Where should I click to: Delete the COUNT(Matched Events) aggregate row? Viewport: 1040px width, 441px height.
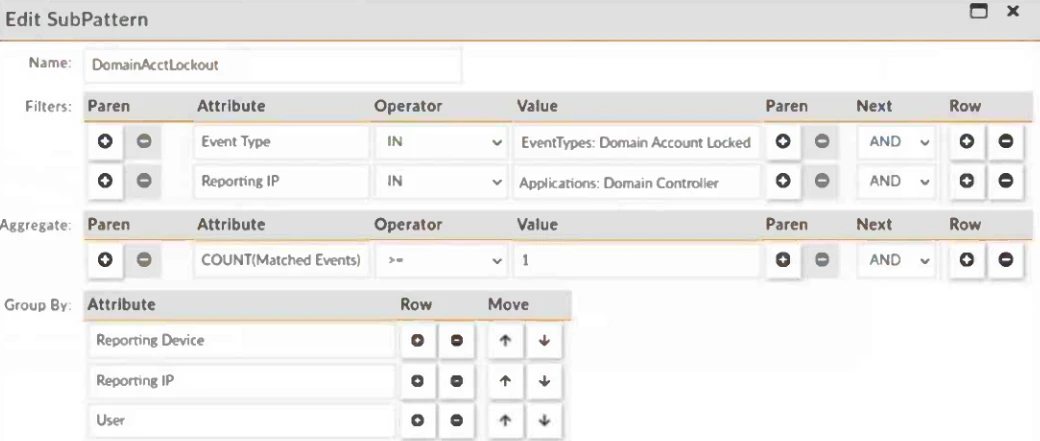tap(1005, 262)
